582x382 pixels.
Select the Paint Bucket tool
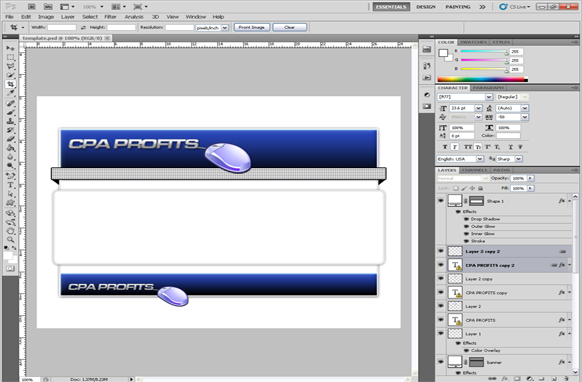(x=10, y=148)
